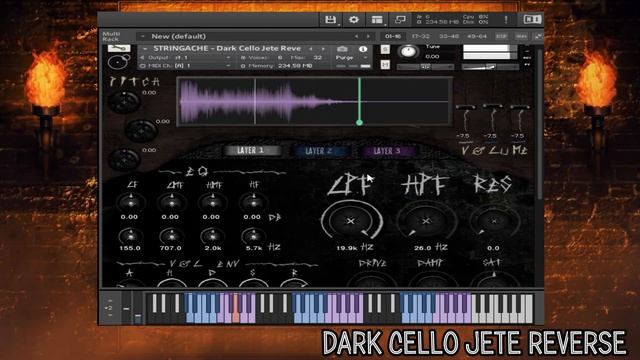
Task: Click the 5.7k Hz frequency knob
Action: click(x=253, y=236)
